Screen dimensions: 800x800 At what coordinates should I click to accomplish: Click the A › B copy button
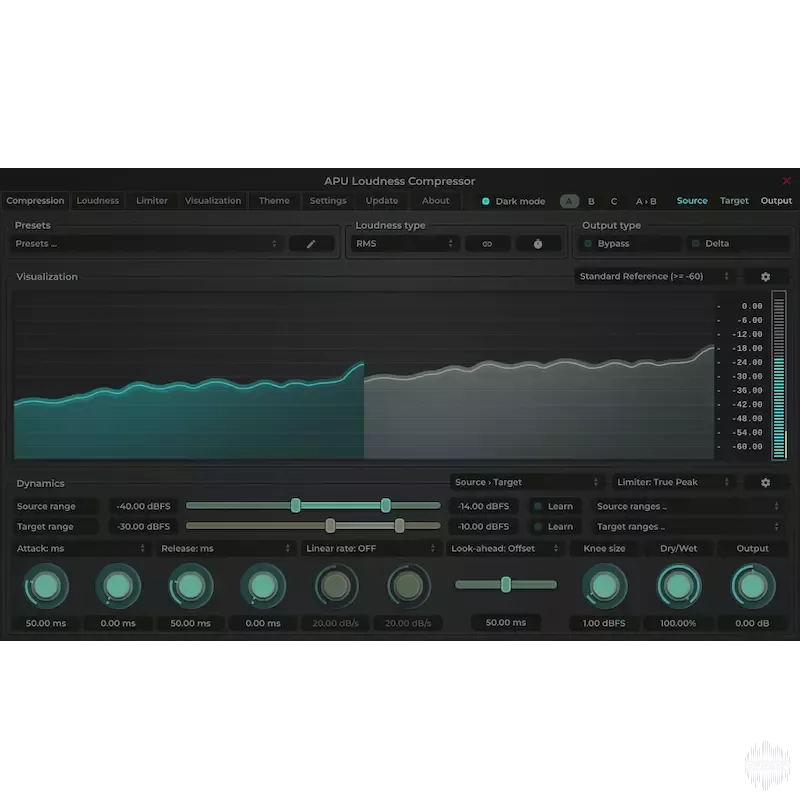[646, 201]
